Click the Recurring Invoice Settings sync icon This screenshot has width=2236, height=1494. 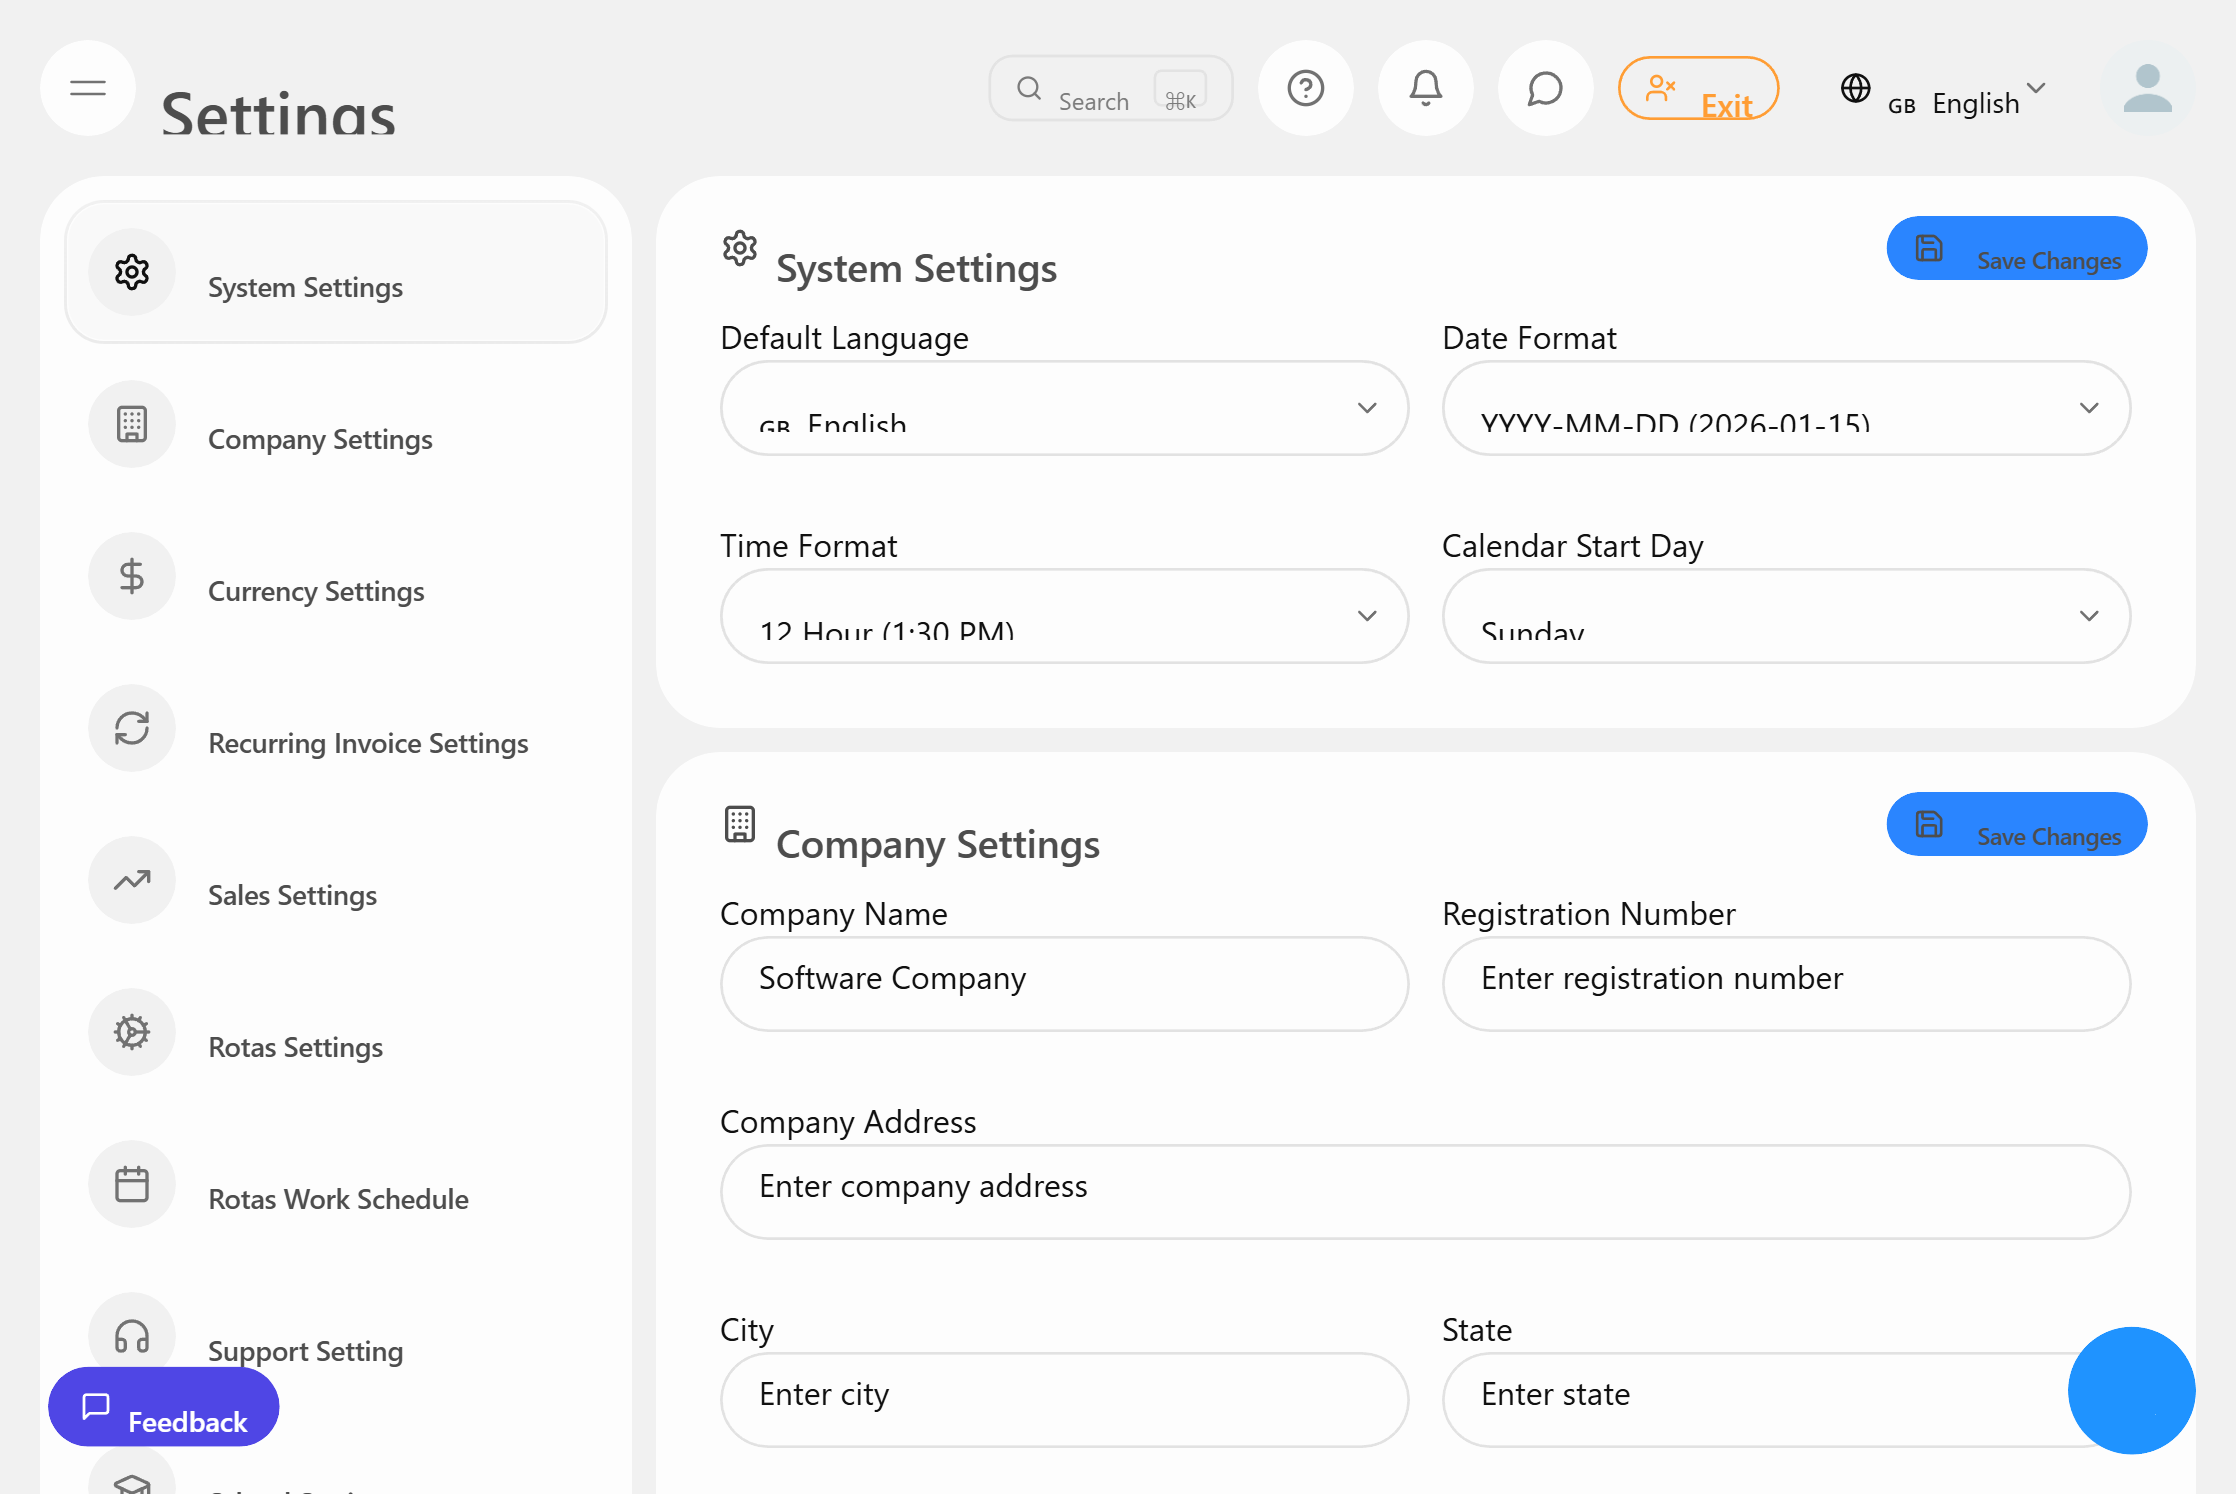point(132,728)
